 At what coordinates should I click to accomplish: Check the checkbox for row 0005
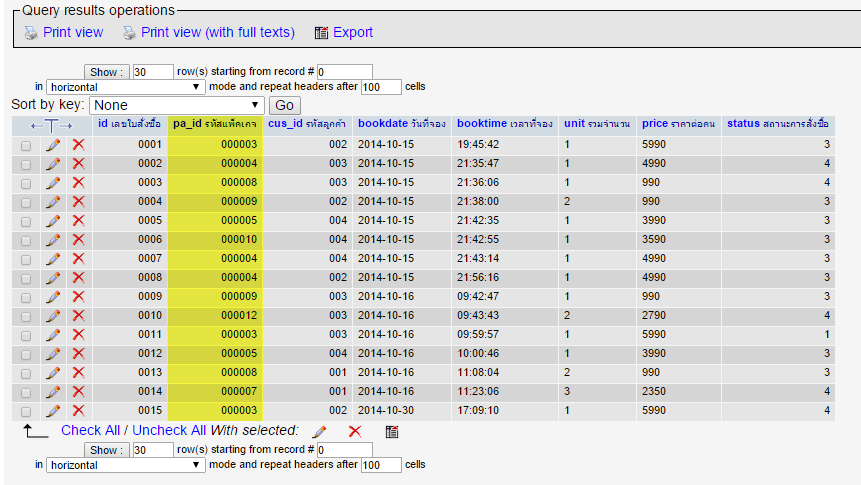(x=26, y=221)
